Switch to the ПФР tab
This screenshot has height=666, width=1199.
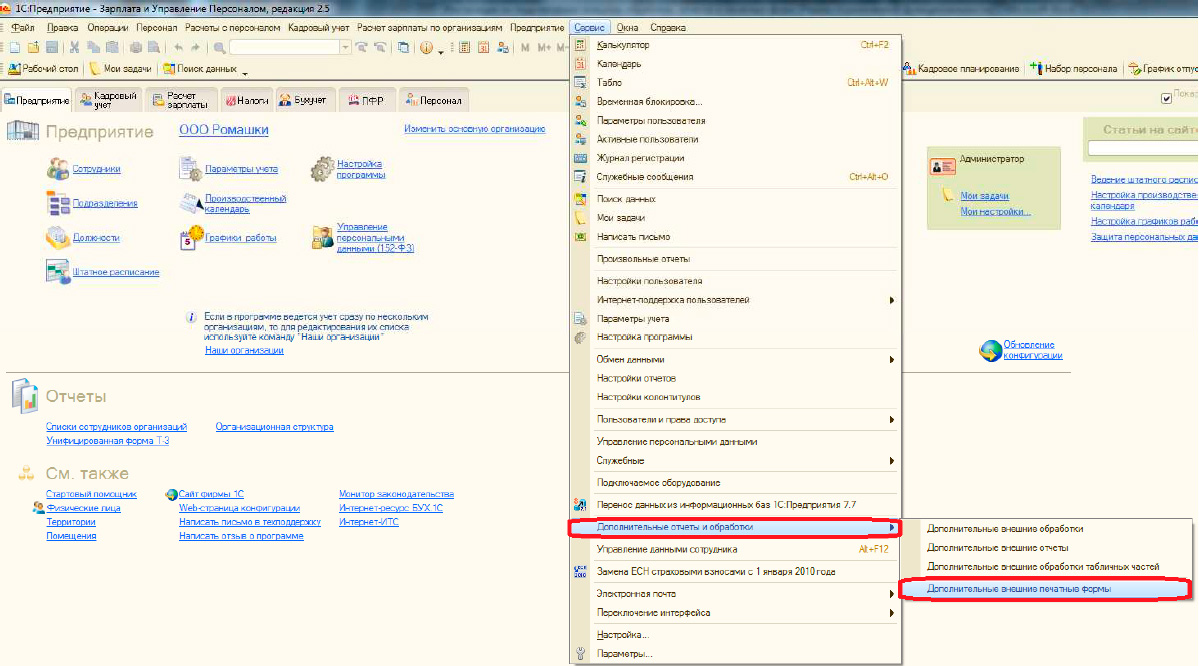366,100
